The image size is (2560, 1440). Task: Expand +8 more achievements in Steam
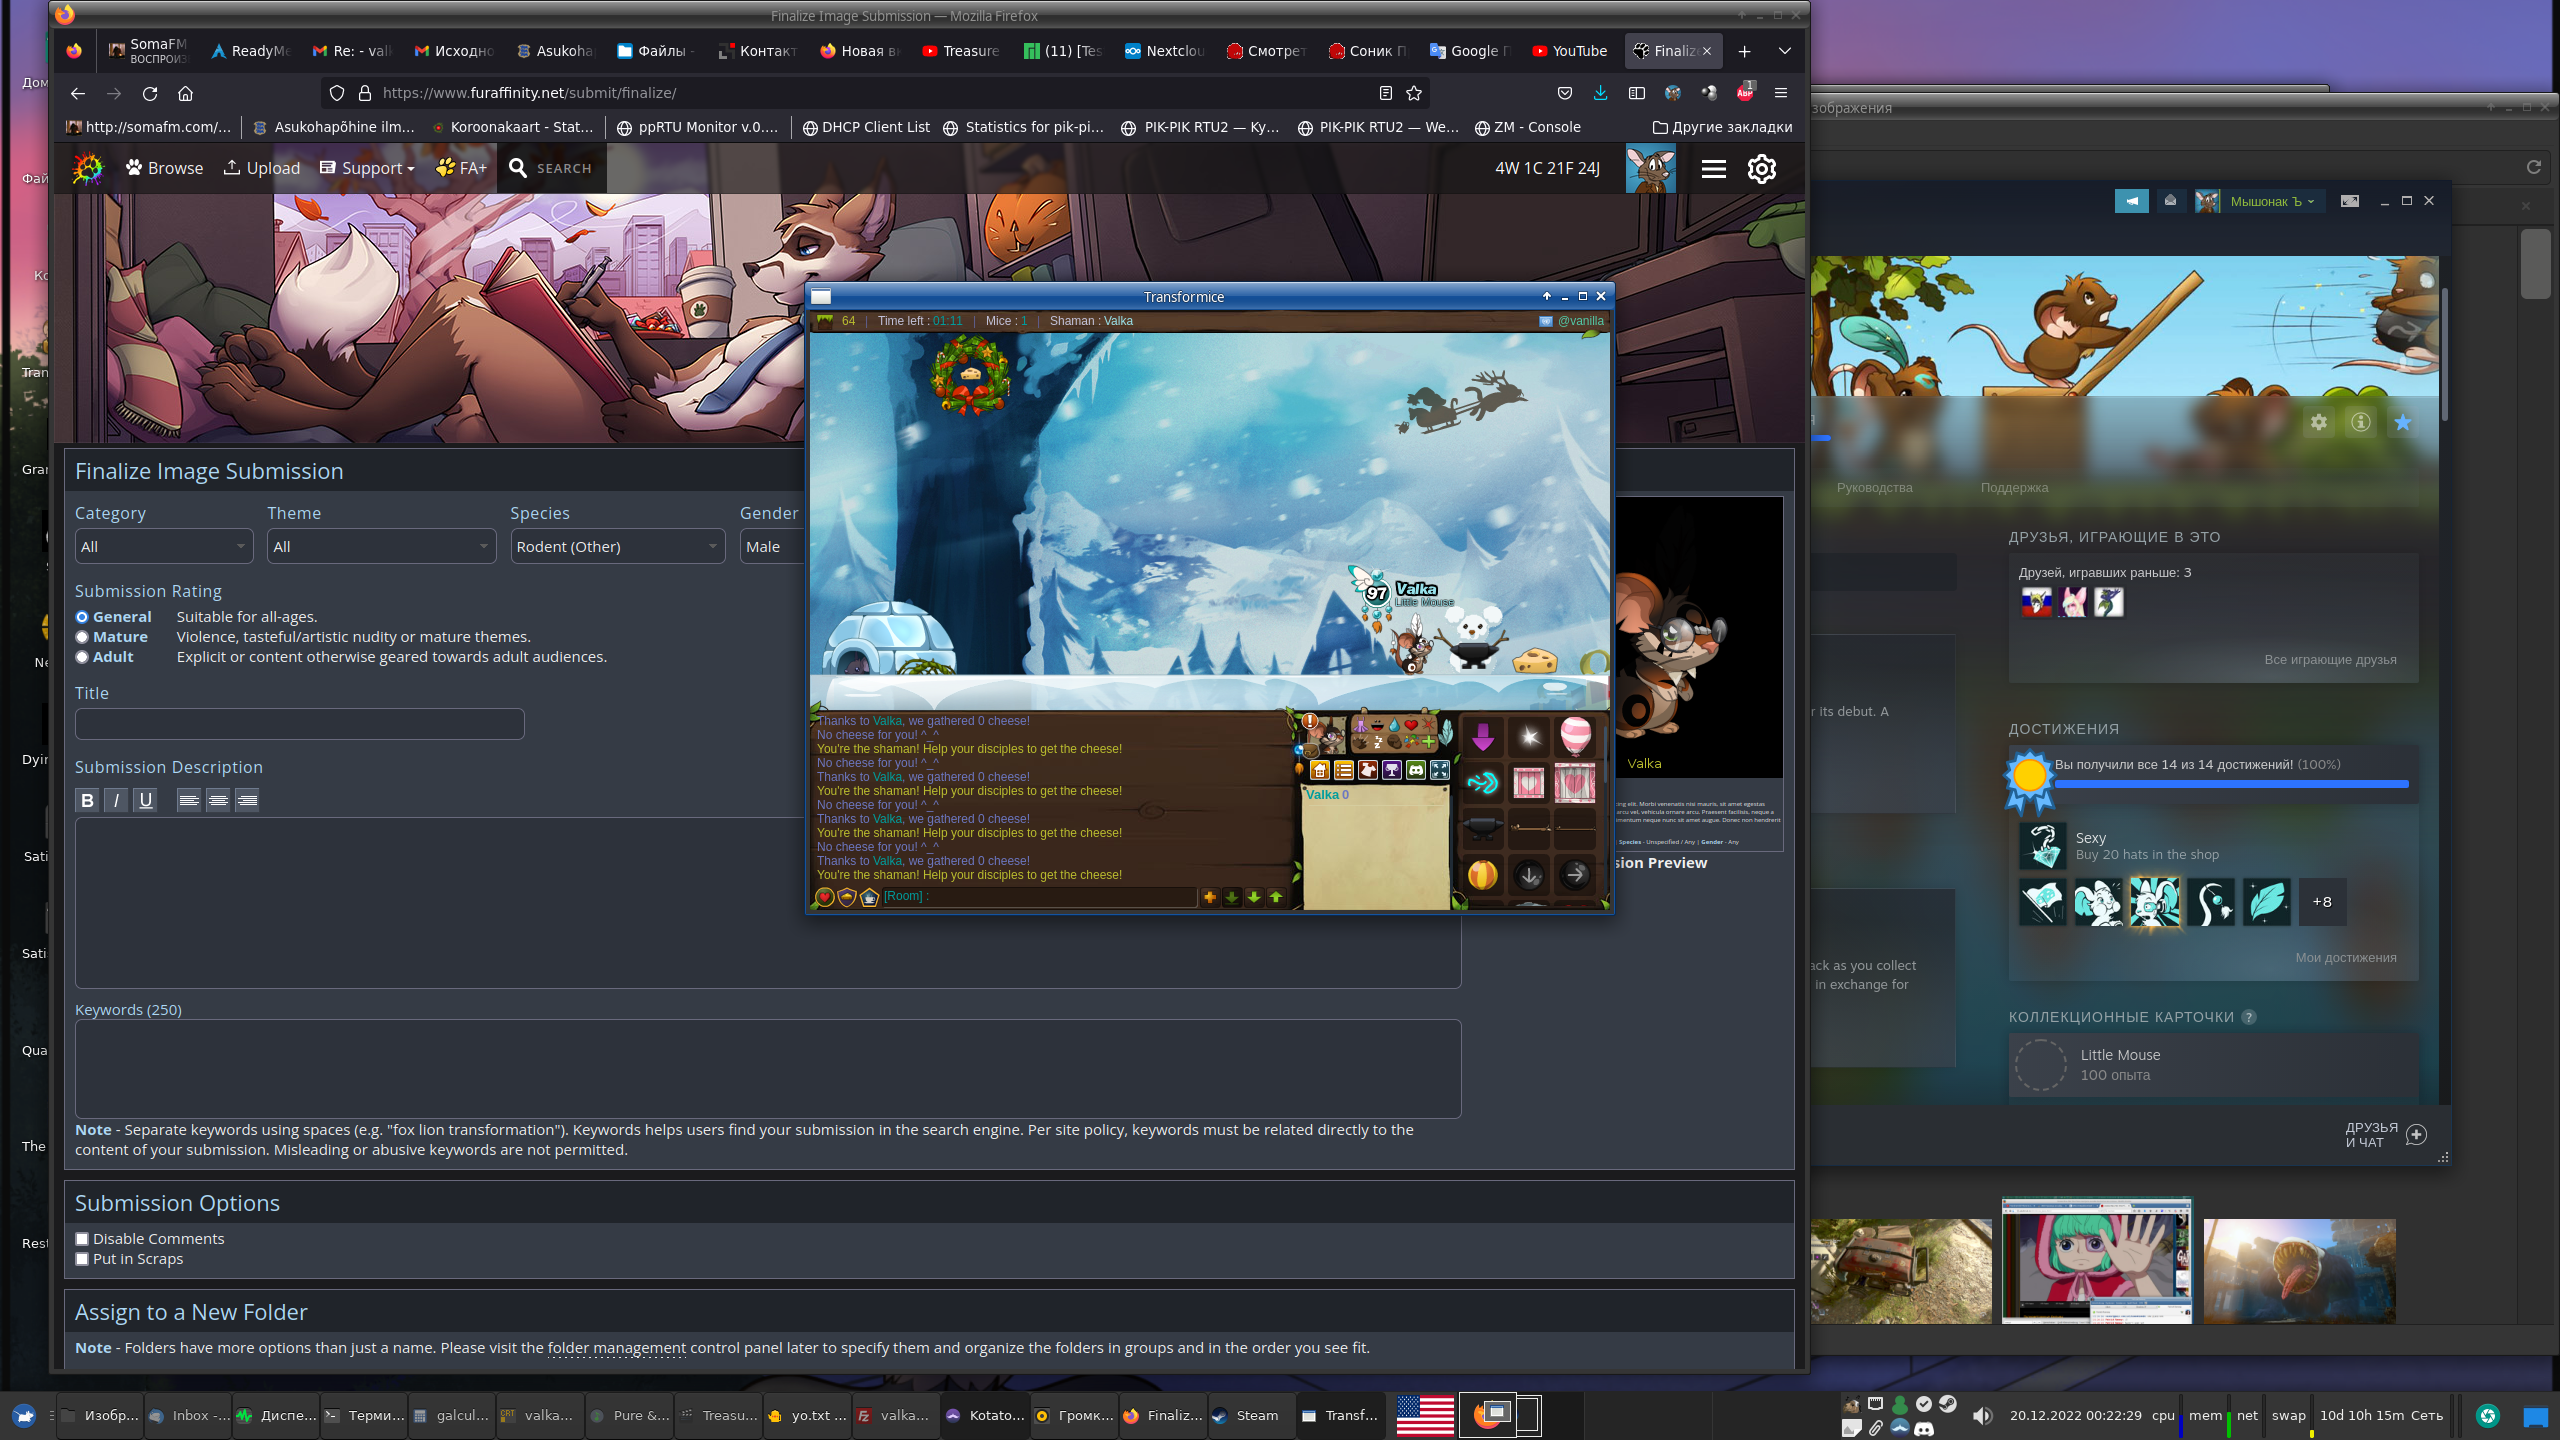pyautogui.click(x=2322, y=902)
